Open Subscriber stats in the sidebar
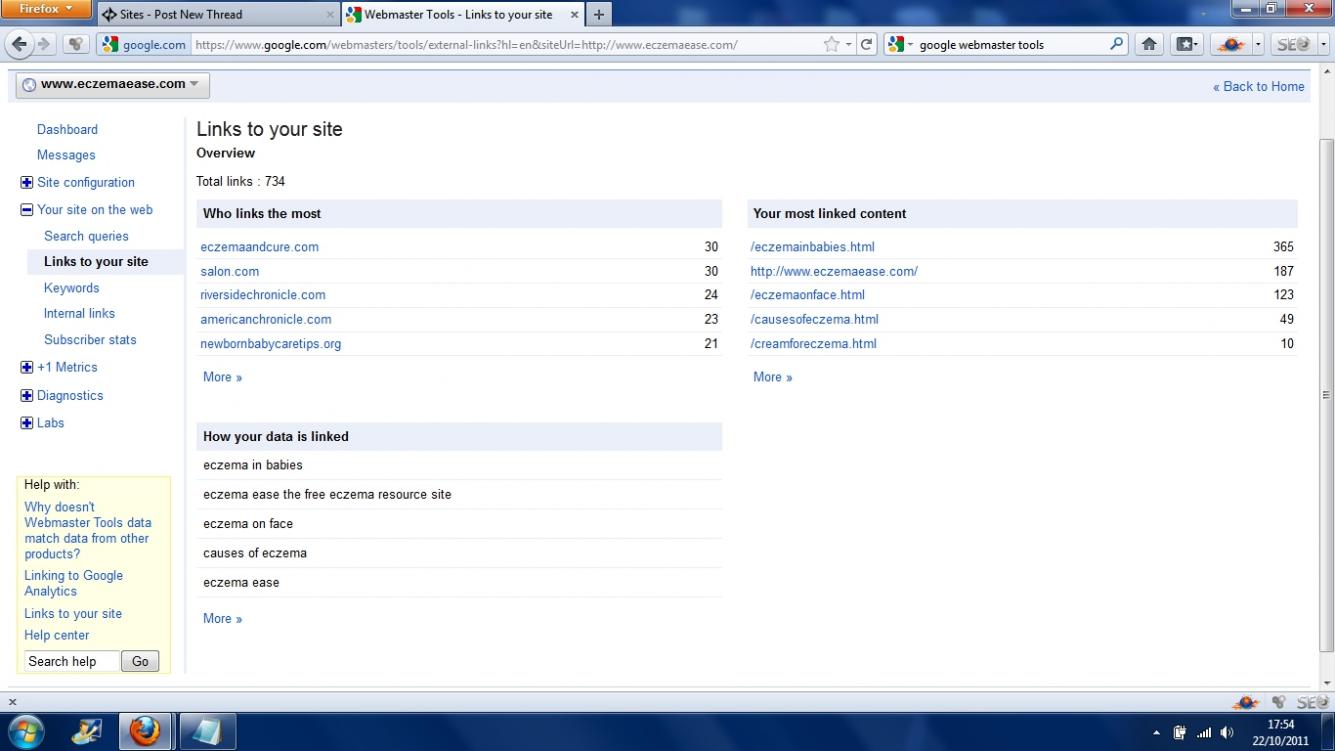 point(90,340)
